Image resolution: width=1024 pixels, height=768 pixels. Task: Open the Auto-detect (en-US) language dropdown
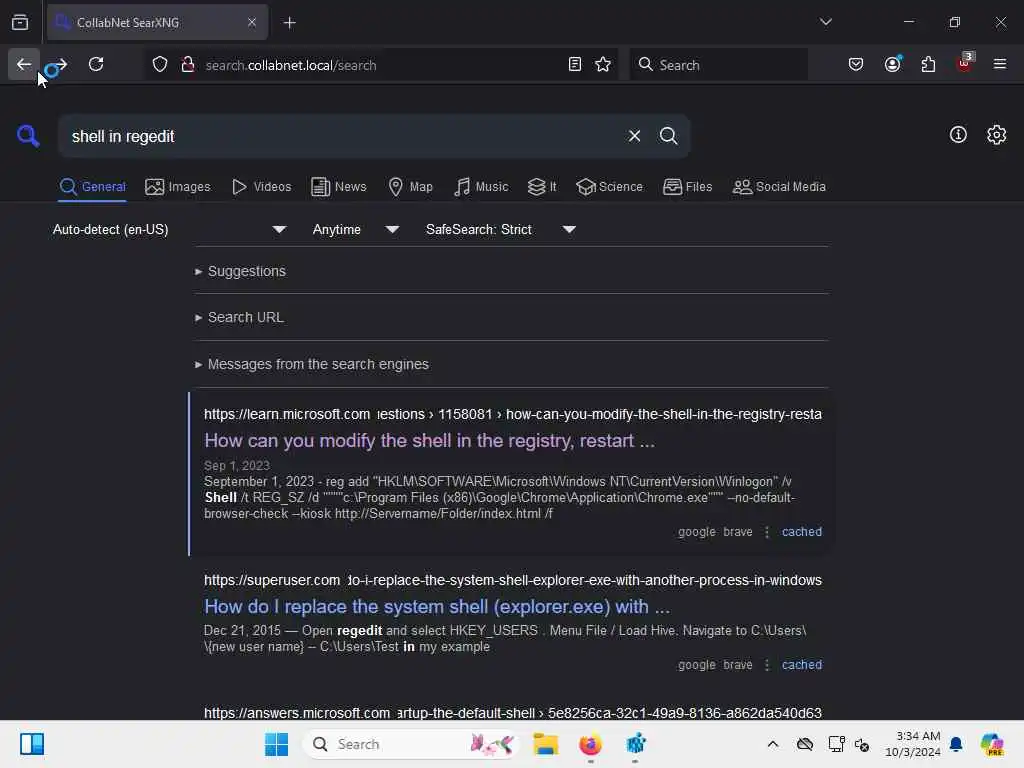169,230
